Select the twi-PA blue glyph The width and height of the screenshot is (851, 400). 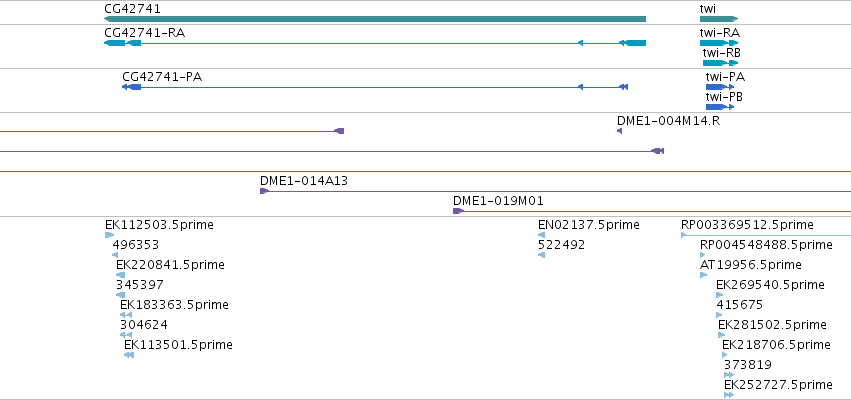click(x=720, y=87)
